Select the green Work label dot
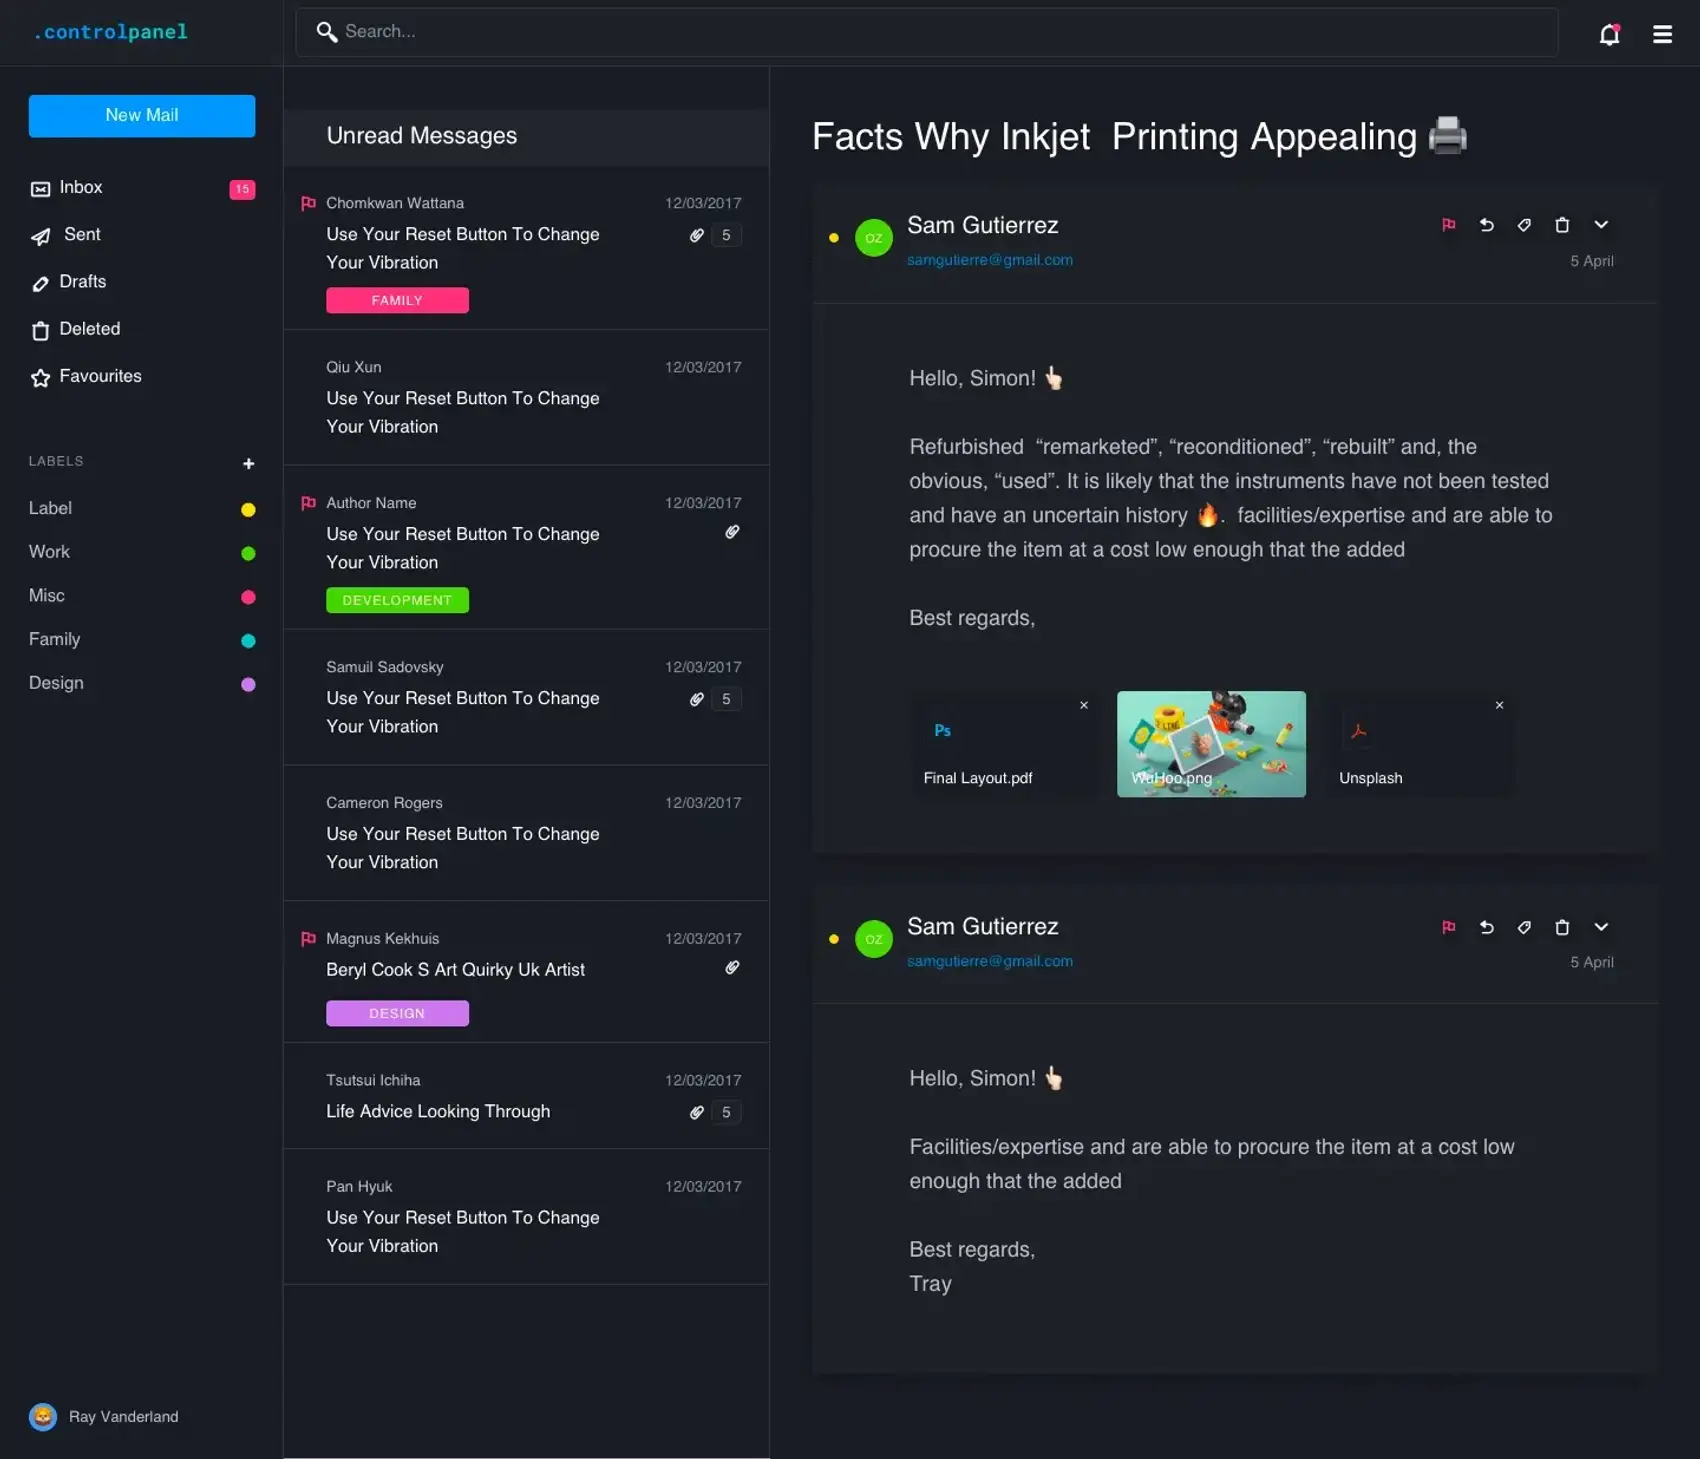The height and width of the screenshot is (1459, 1700). click(x=248, y=553)
